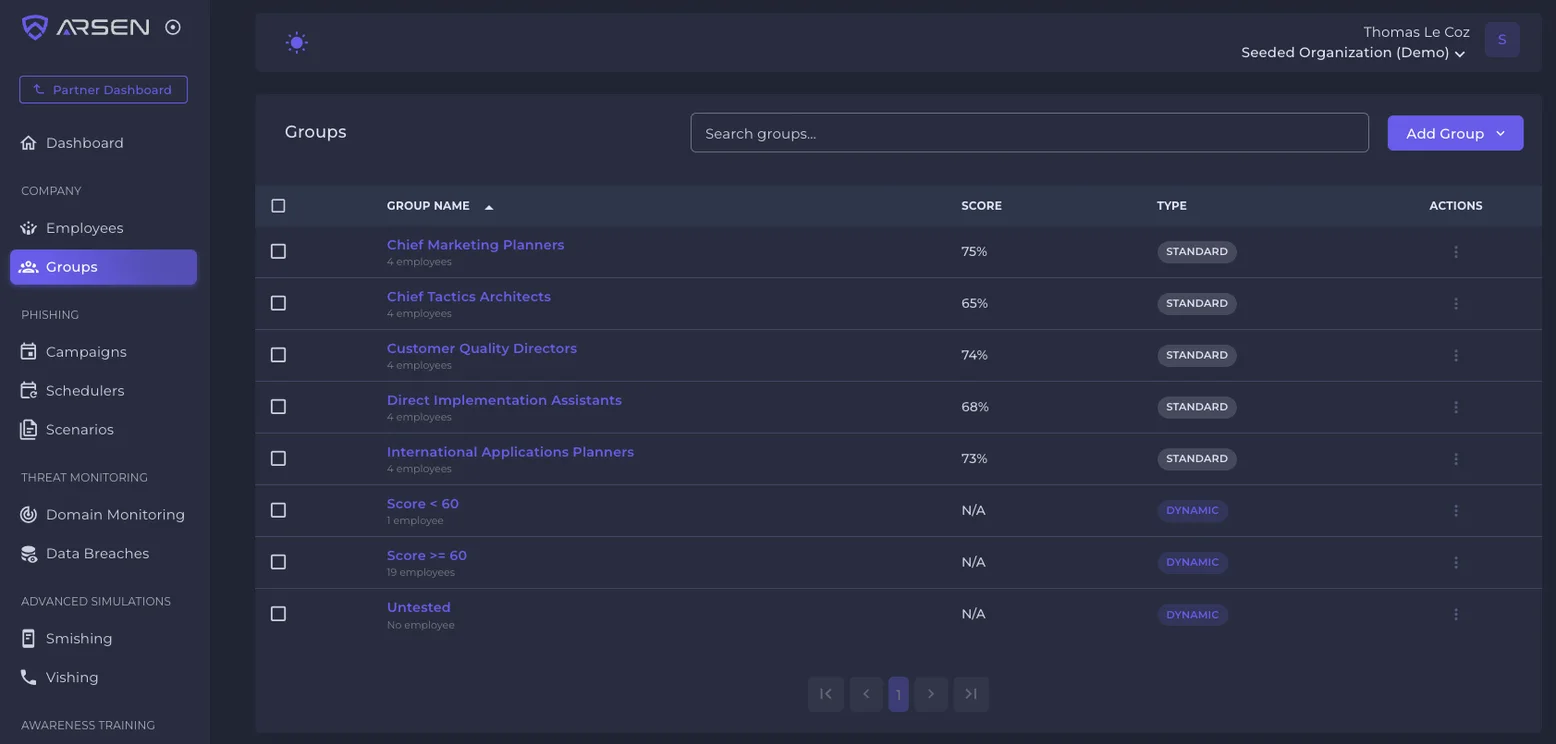Select all groups with header checkbox
The image size is (1556, 744).
(x=278, y=206)
